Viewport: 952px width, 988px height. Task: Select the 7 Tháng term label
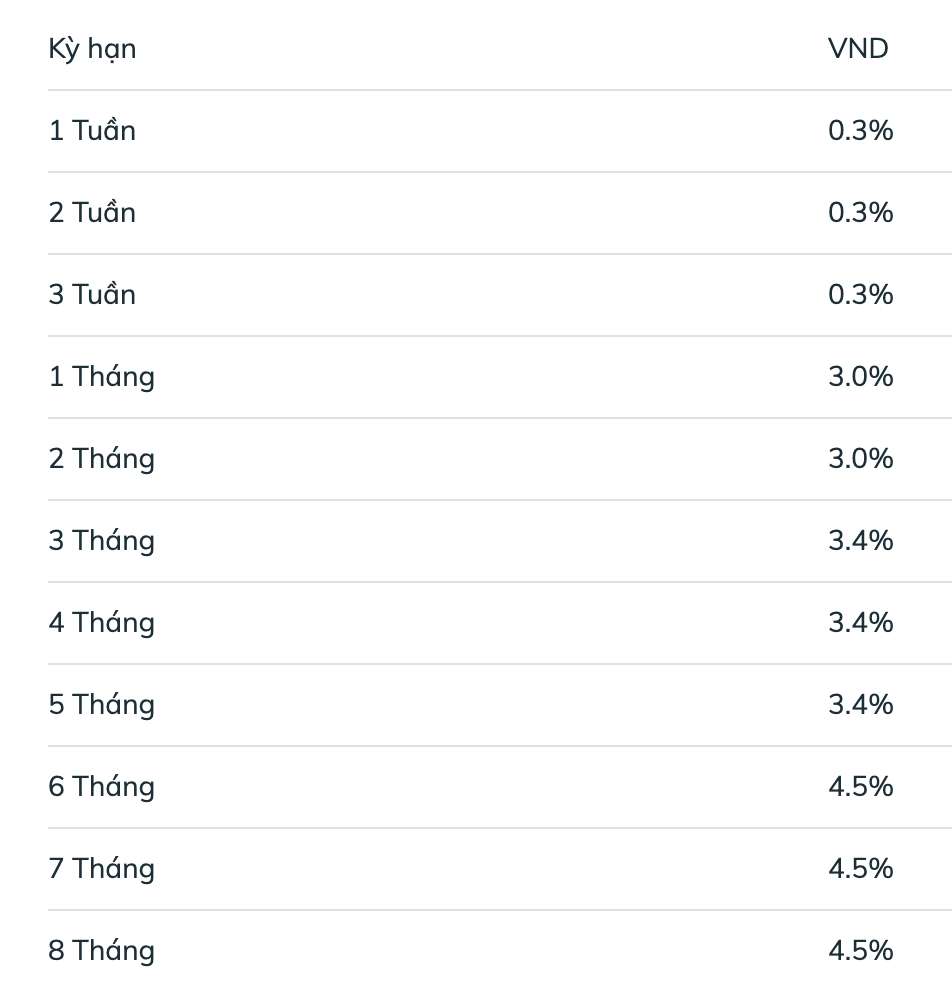[x=101, y=869]
